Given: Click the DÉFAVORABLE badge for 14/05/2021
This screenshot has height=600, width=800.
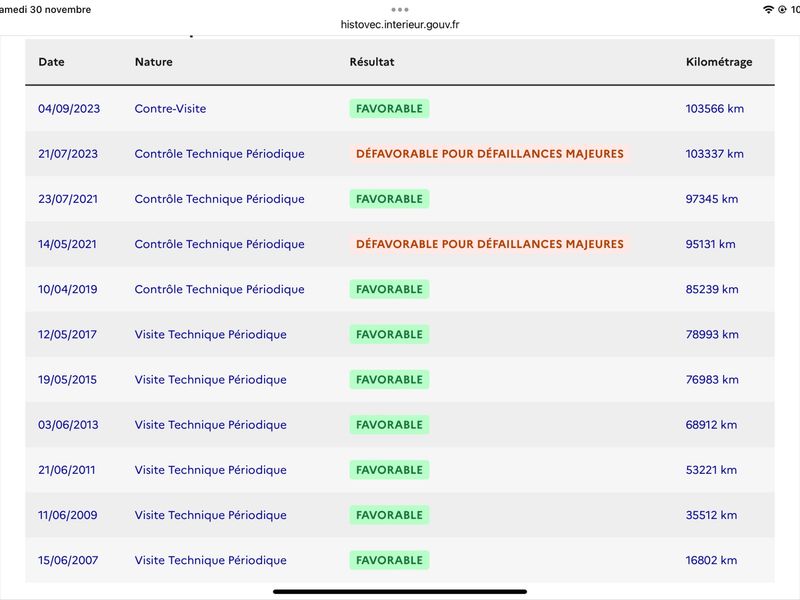Looking at the screenshot, I should [x=490, y=244].
